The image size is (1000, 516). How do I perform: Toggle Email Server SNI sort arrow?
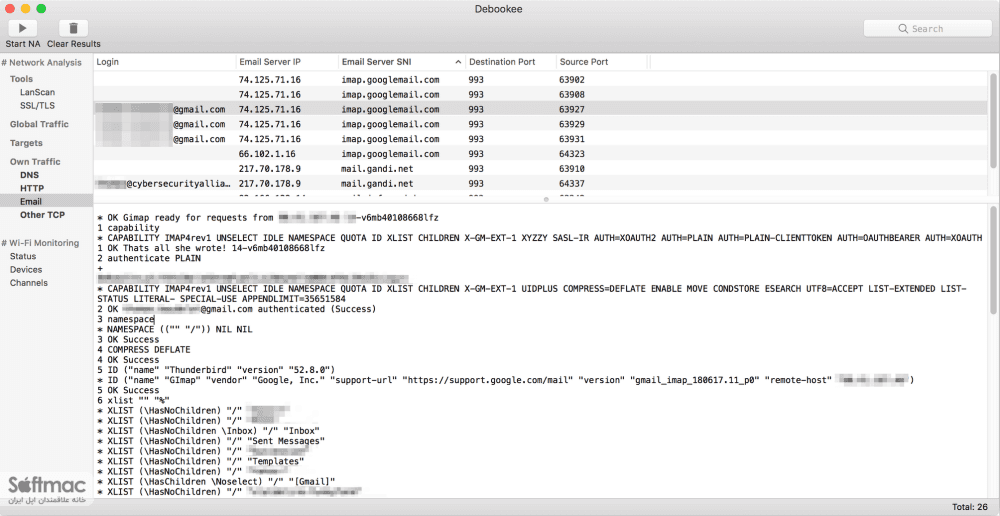click(x=458, y=63)
